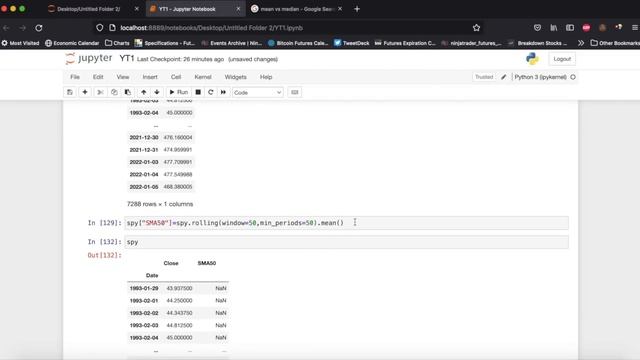Image resolution: width=640 pixels, height=360 pixels.
Task: Open Economic Calendar bookmark
Action: (72, 43)
